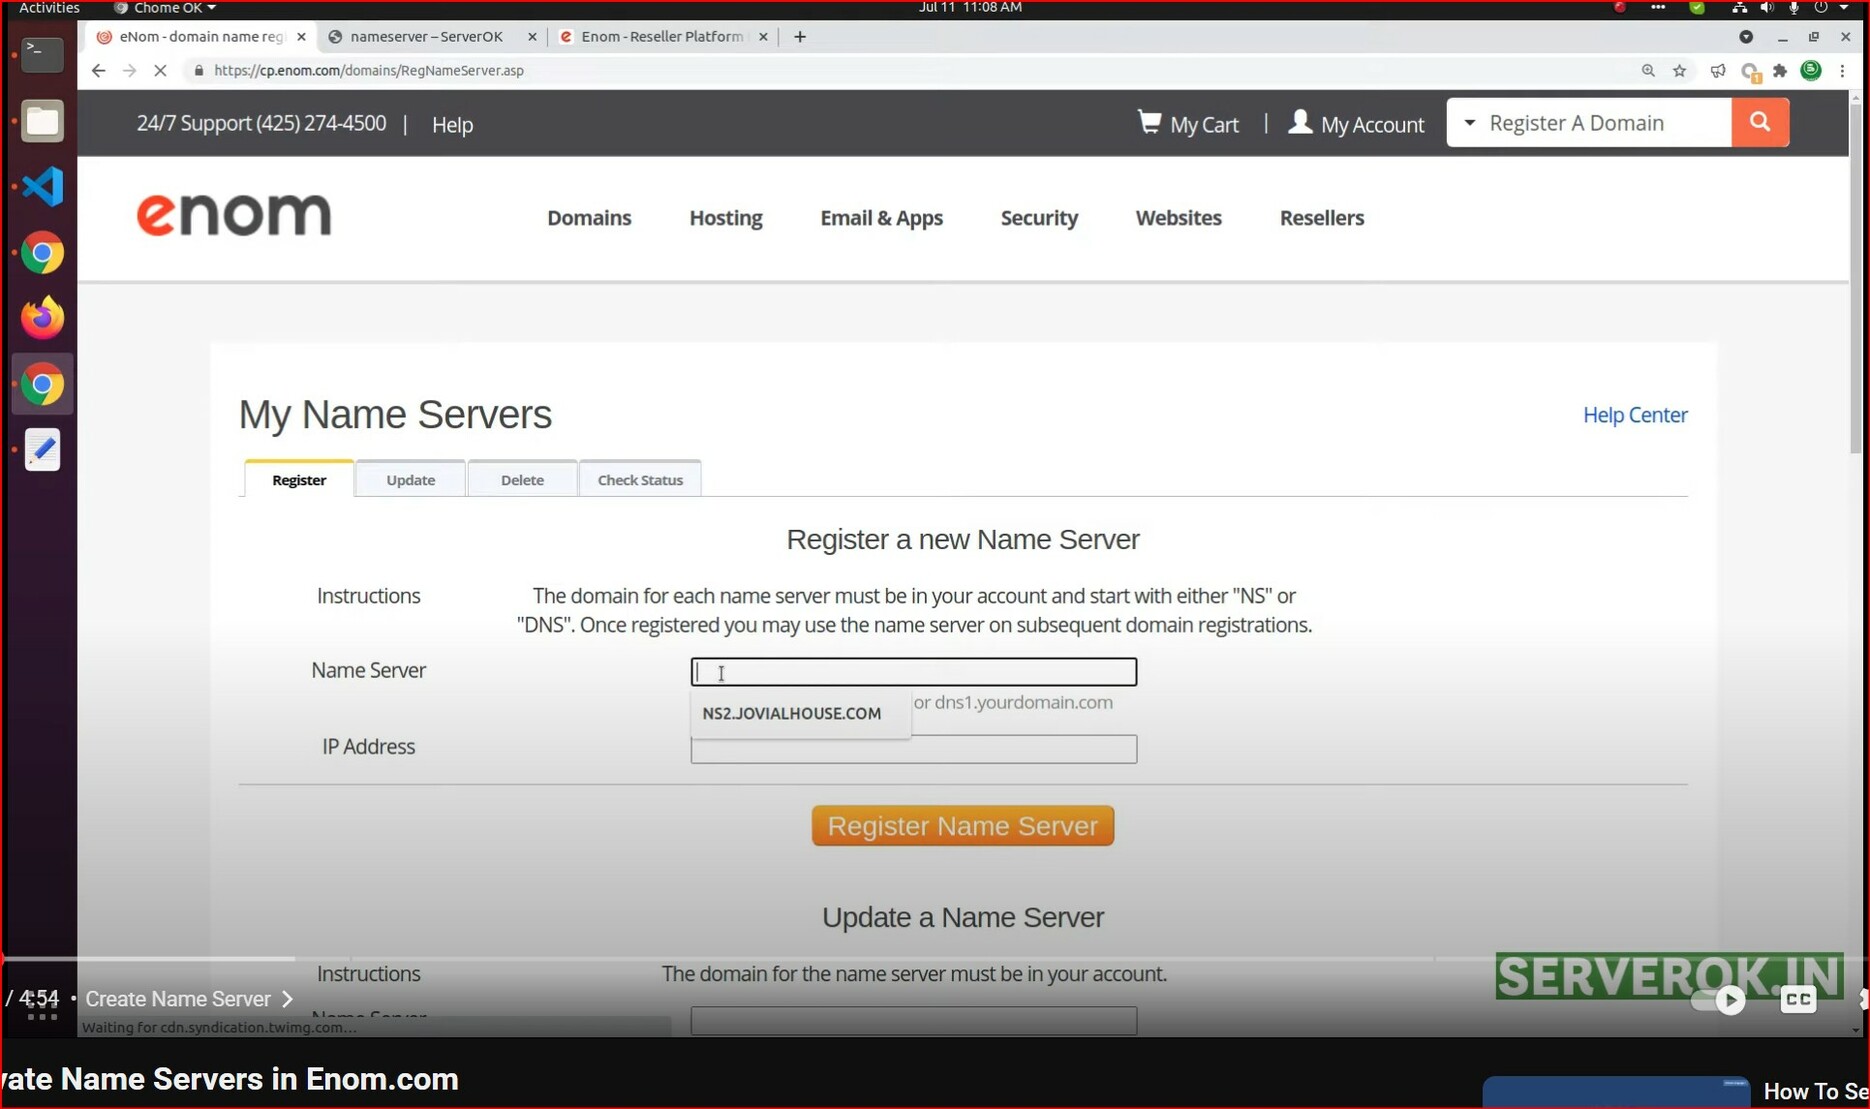Open the Websites menu
The width and height of the screenshot is (1870, 1109).
(x=1178, y=217)
